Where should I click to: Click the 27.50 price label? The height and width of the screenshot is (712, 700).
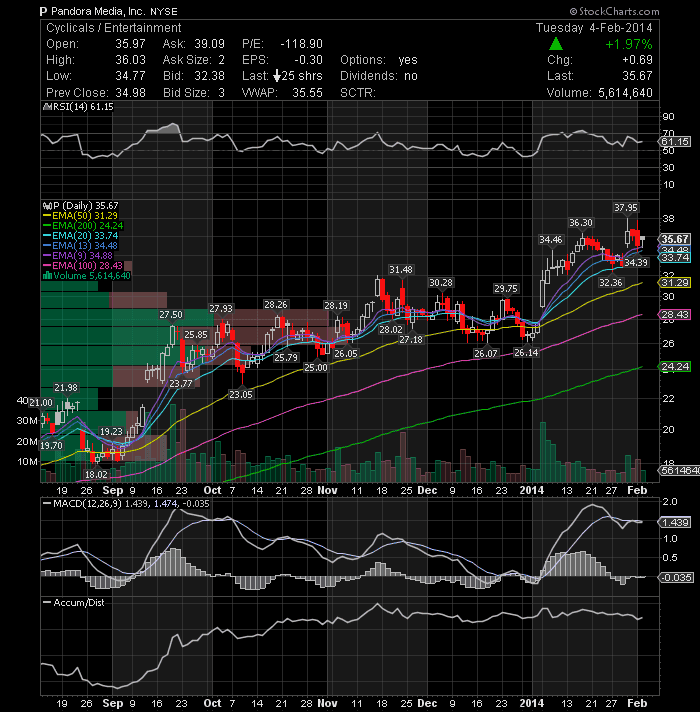pos(171,315)
